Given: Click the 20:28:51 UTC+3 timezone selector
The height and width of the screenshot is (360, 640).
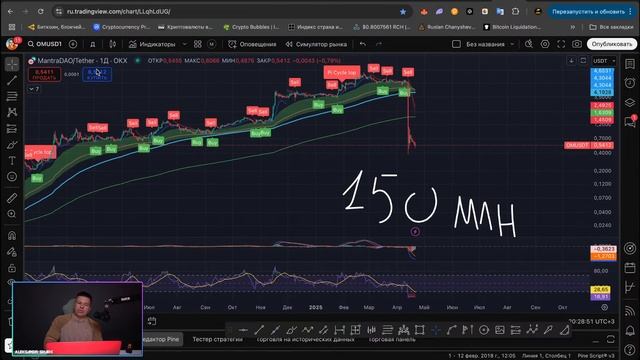Looking at the screenshot, I should (x=591, y=322).
